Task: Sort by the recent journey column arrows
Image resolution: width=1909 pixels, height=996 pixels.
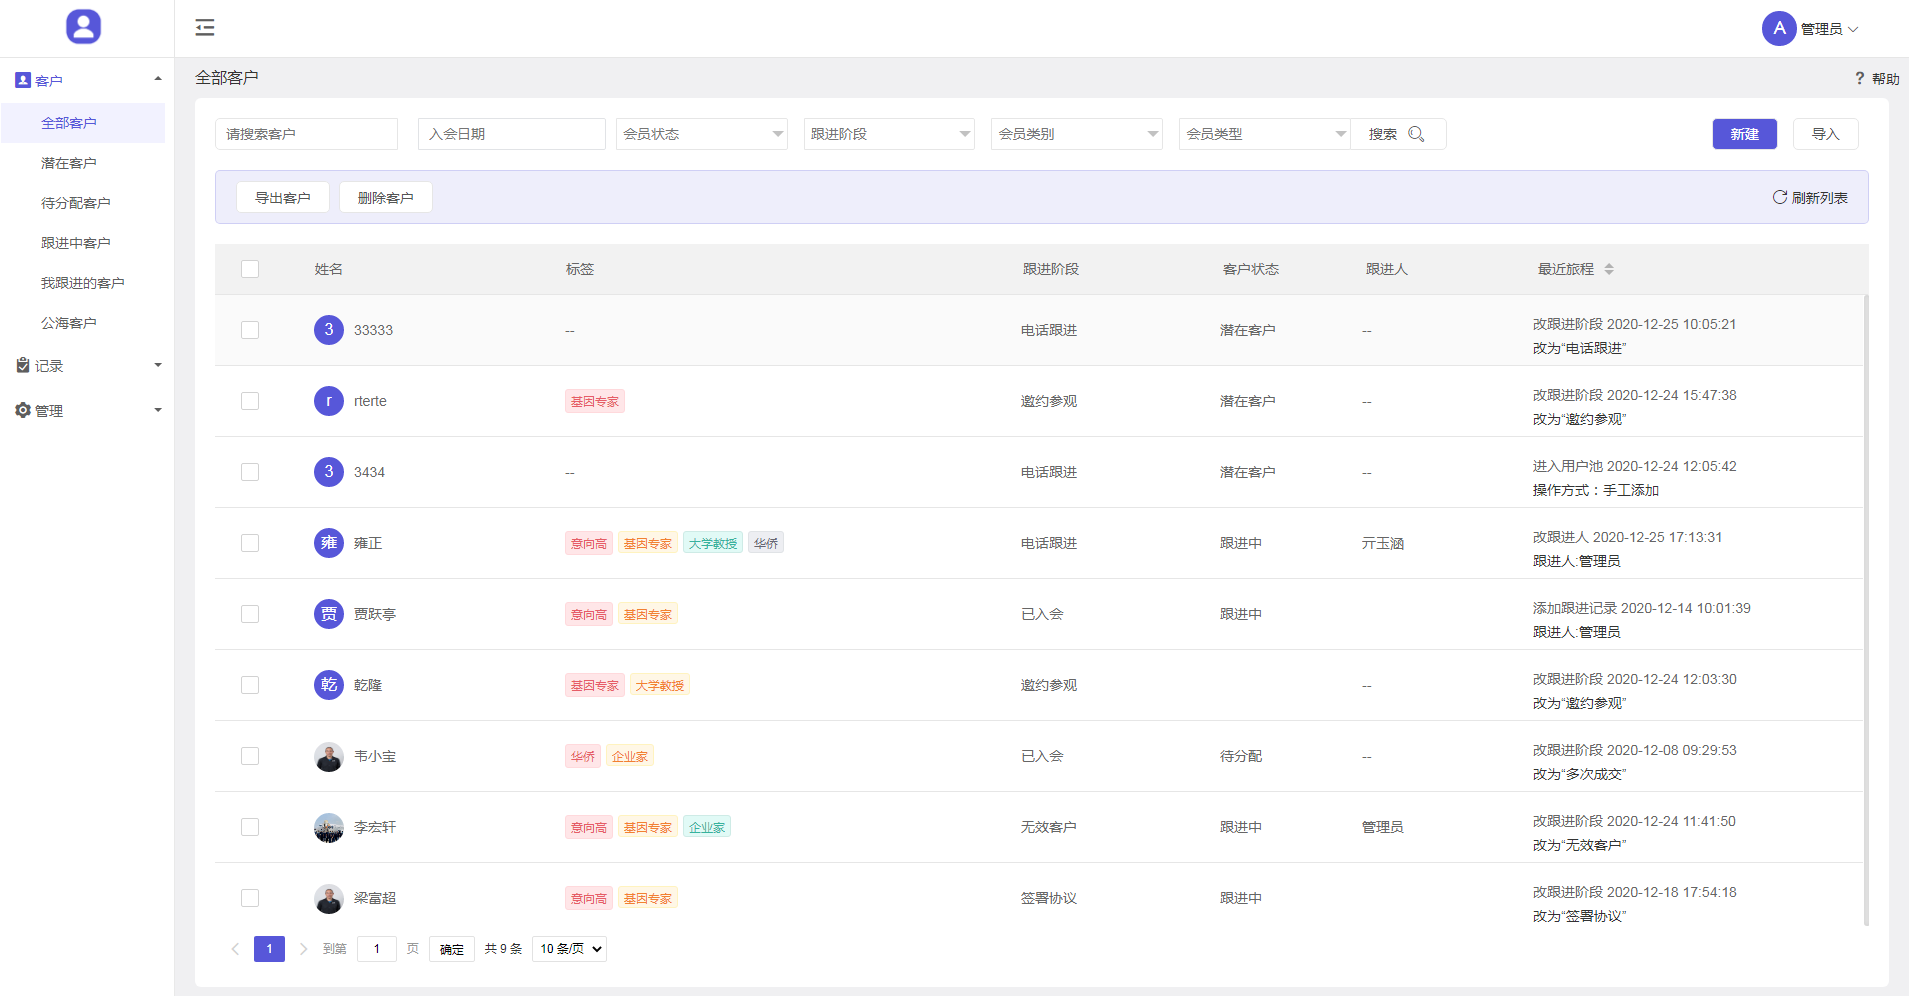Action: click(1609, 269)
